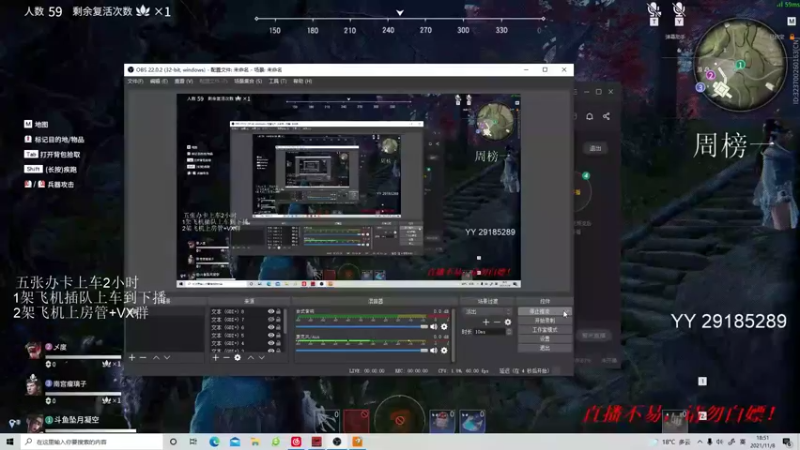Viewport: 800px width, 450px height.
Task: Open source properties with the gear icon
Action: (x=238, y=358)
